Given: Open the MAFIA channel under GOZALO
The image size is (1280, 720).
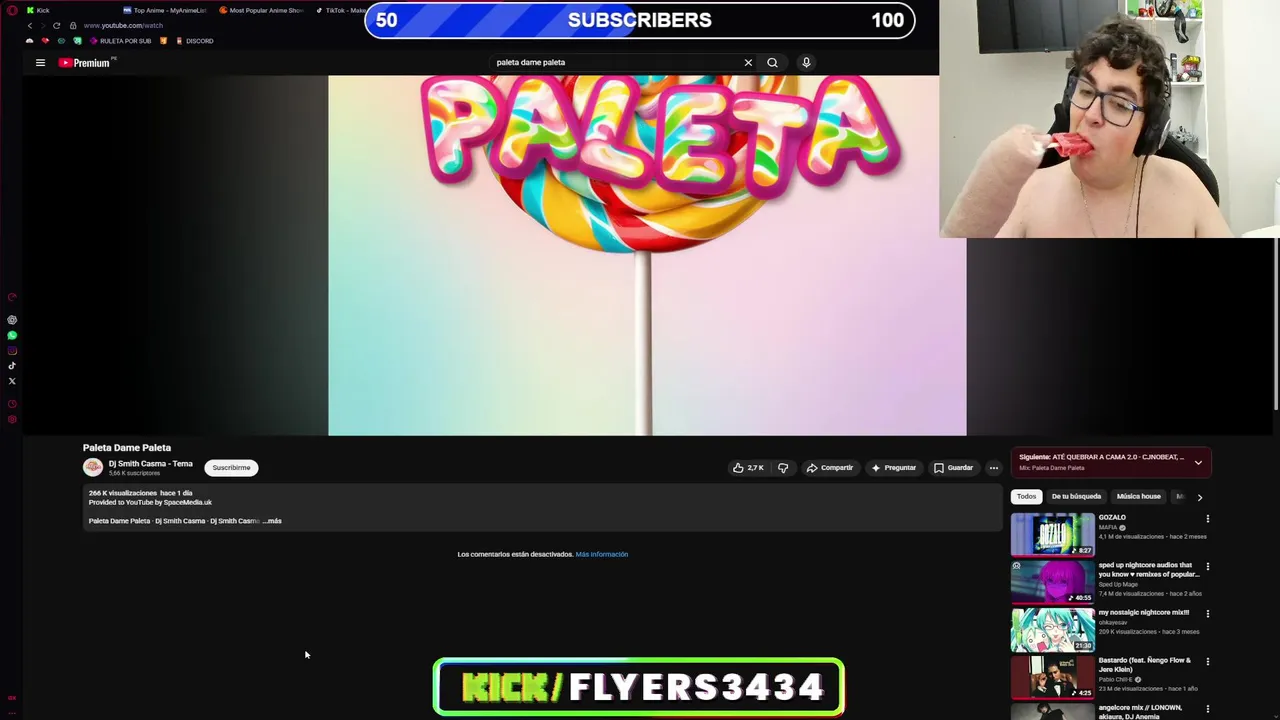Looking at the screenshot, I should [x=1108, y=527].
